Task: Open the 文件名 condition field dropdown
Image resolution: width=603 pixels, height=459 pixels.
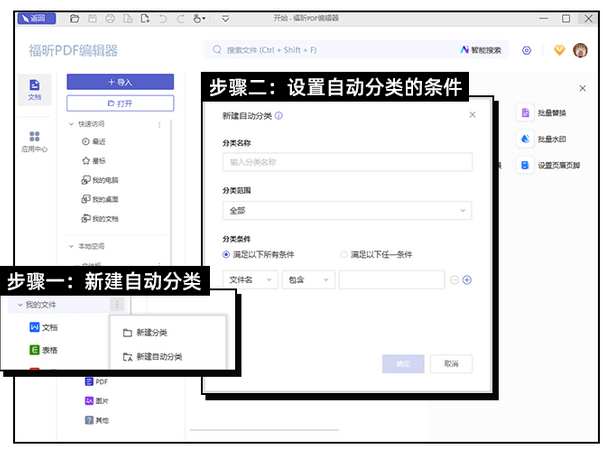Action: pos(250,280)
